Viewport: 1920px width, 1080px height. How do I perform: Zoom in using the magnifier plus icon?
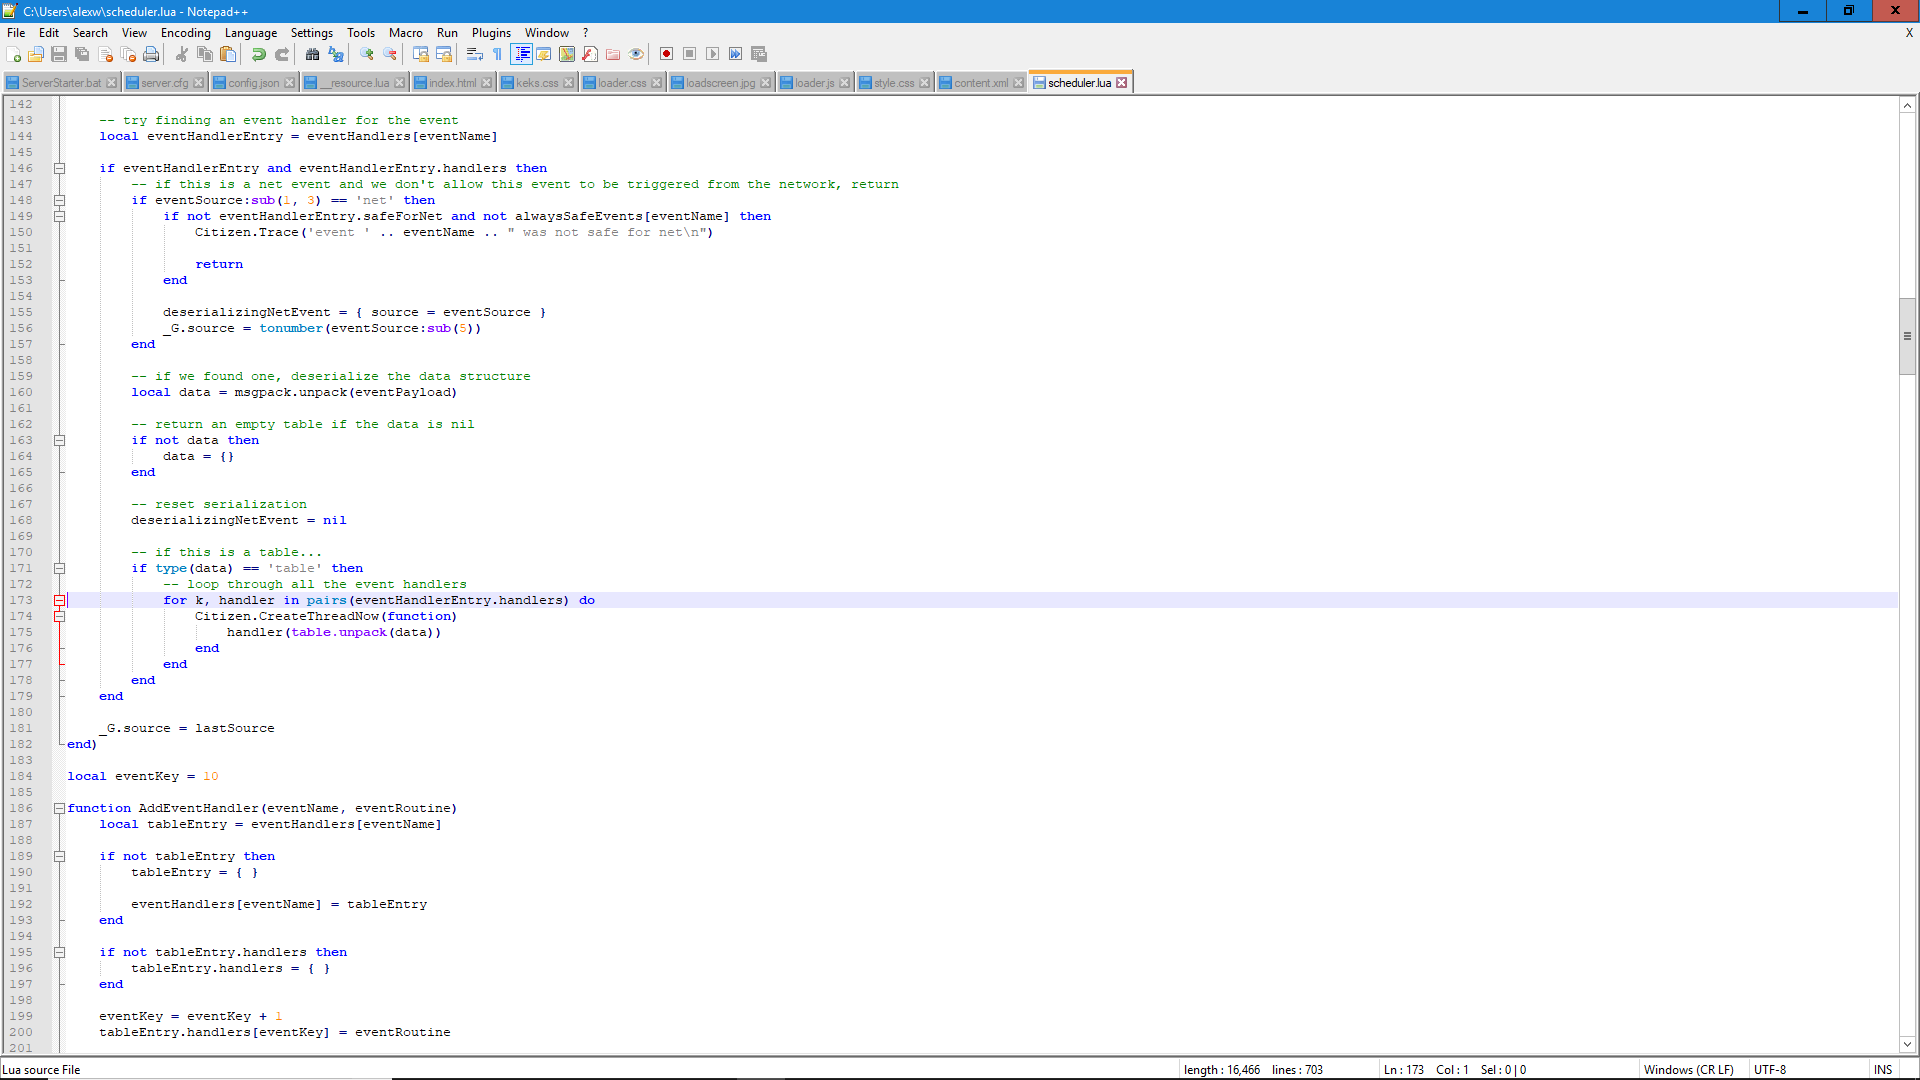click(367, 54)
